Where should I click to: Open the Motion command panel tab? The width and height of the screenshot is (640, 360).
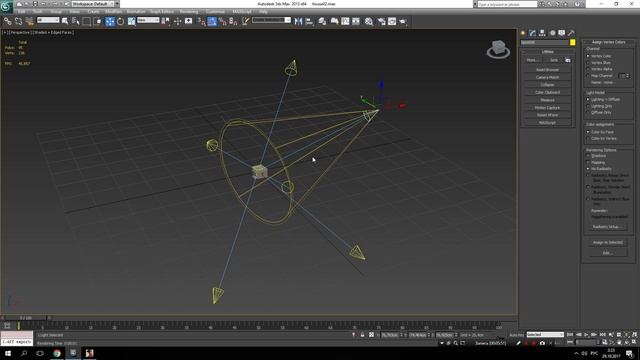[552, 33]
